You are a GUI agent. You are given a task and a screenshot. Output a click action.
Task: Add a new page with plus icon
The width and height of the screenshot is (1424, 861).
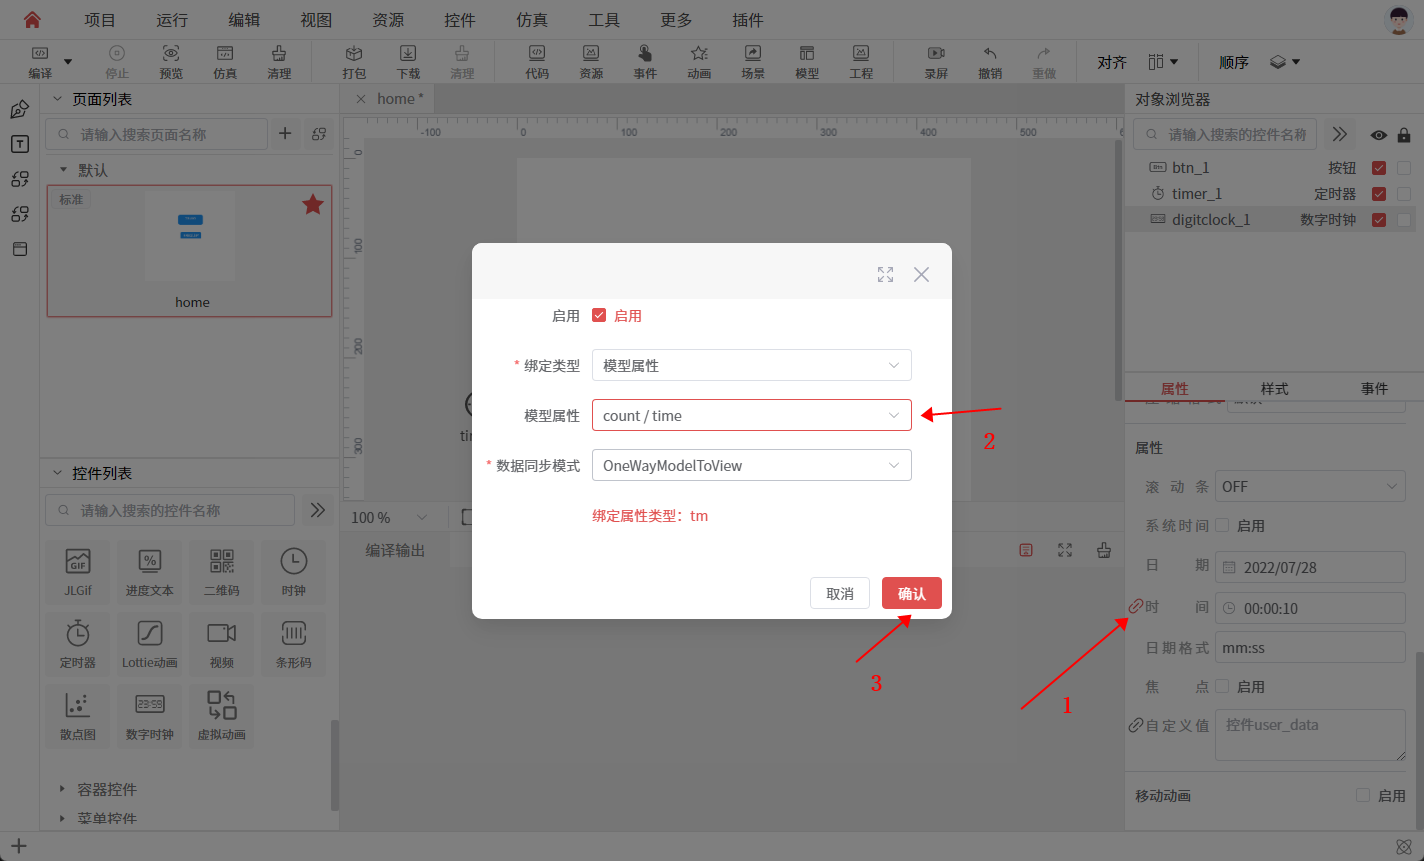(285, 133)
